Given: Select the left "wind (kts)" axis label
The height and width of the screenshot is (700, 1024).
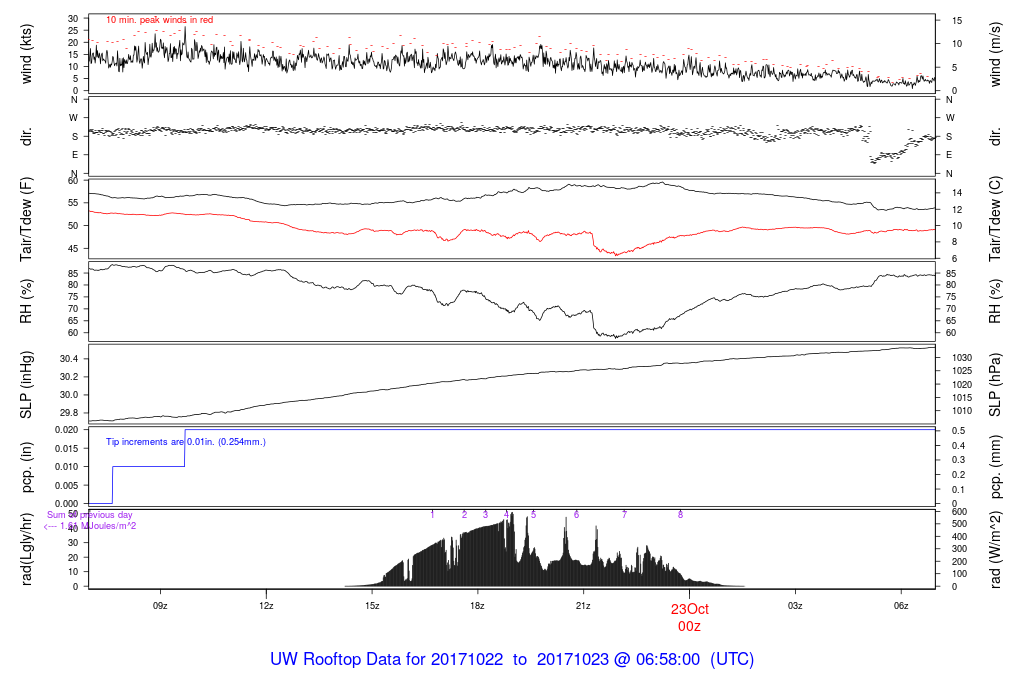Looking at the screenshot, I should (x=27, y=54).
